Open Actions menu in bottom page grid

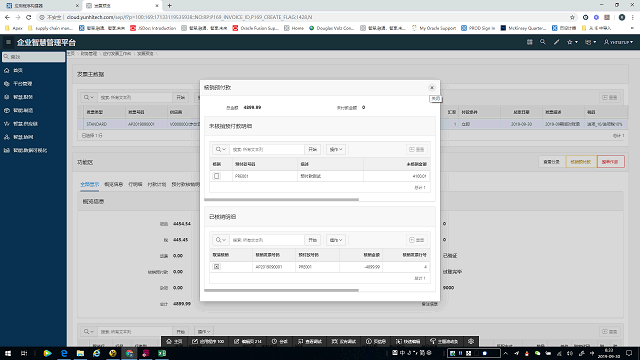(204, 331)
